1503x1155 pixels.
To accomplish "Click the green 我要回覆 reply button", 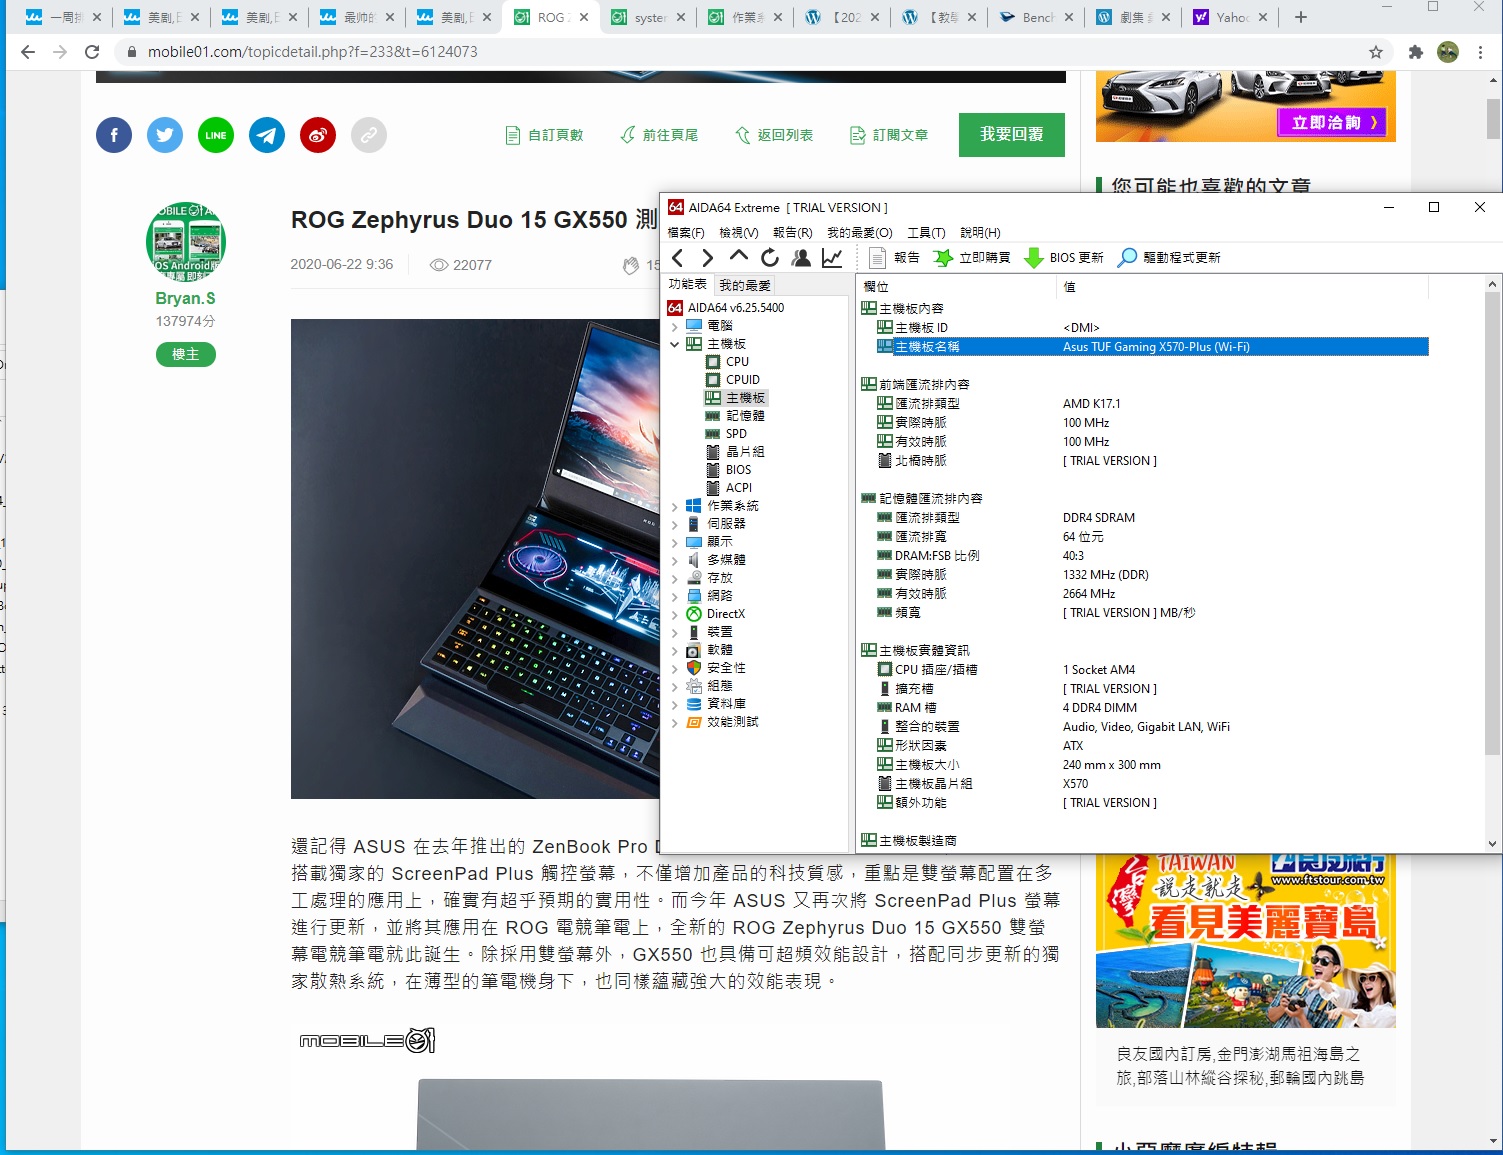I will point(1012,135).
